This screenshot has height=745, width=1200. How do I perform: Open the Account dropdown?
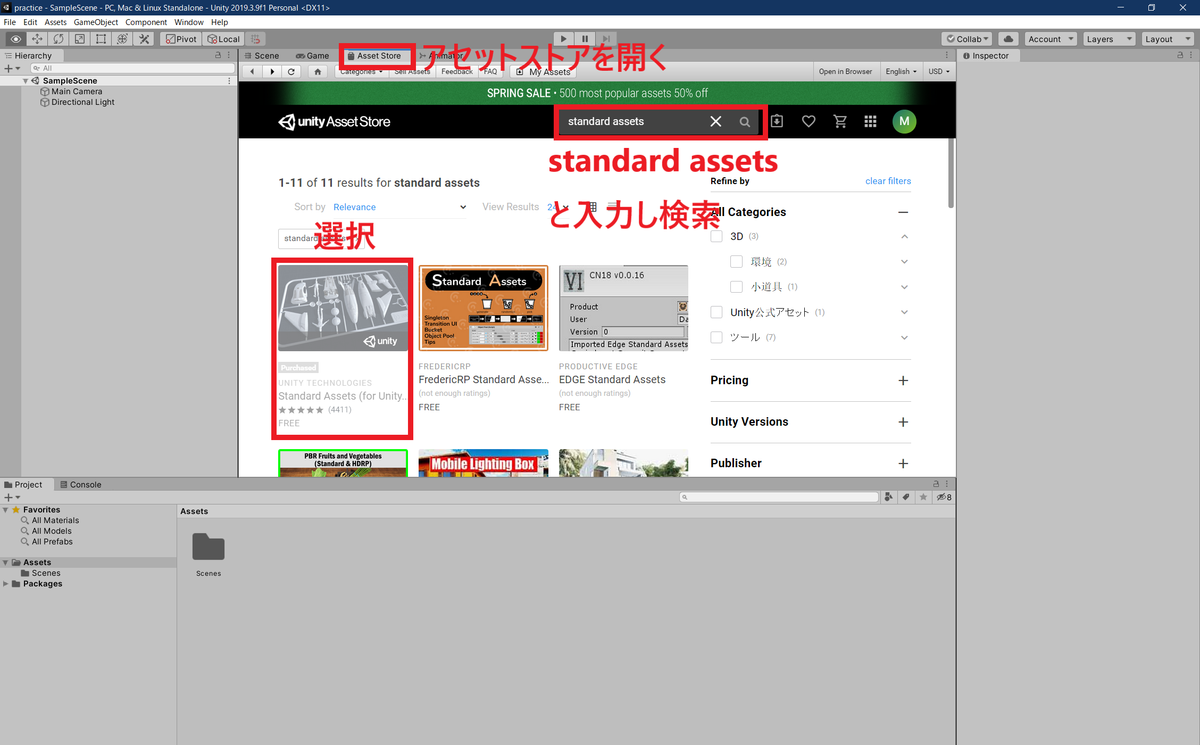coord(1050,39)
